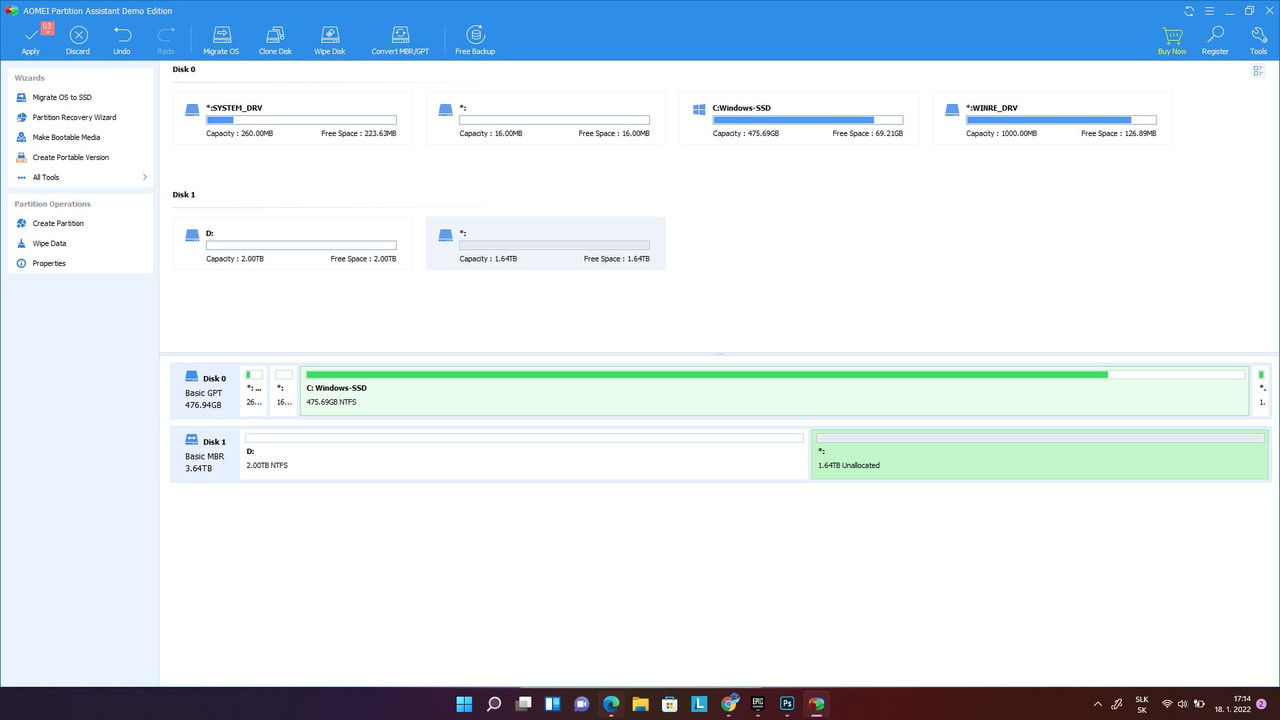Select the D: 2.00TB partition card
The height and width of the screenshot is (720, 1280).
point(292,243)
